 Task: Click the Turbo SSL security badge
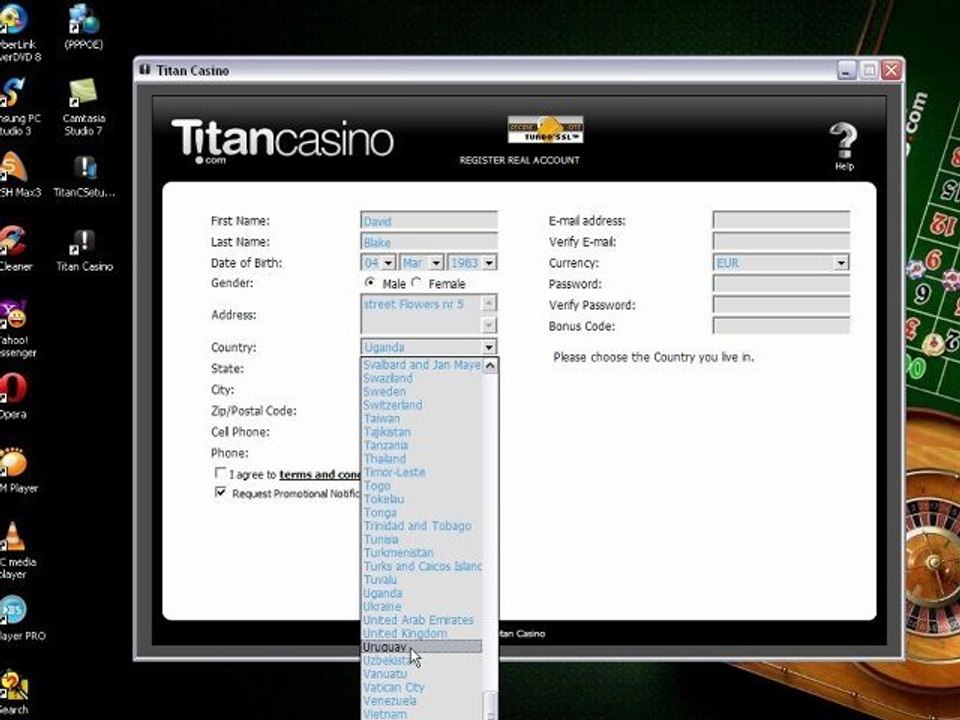coord(545,129)
